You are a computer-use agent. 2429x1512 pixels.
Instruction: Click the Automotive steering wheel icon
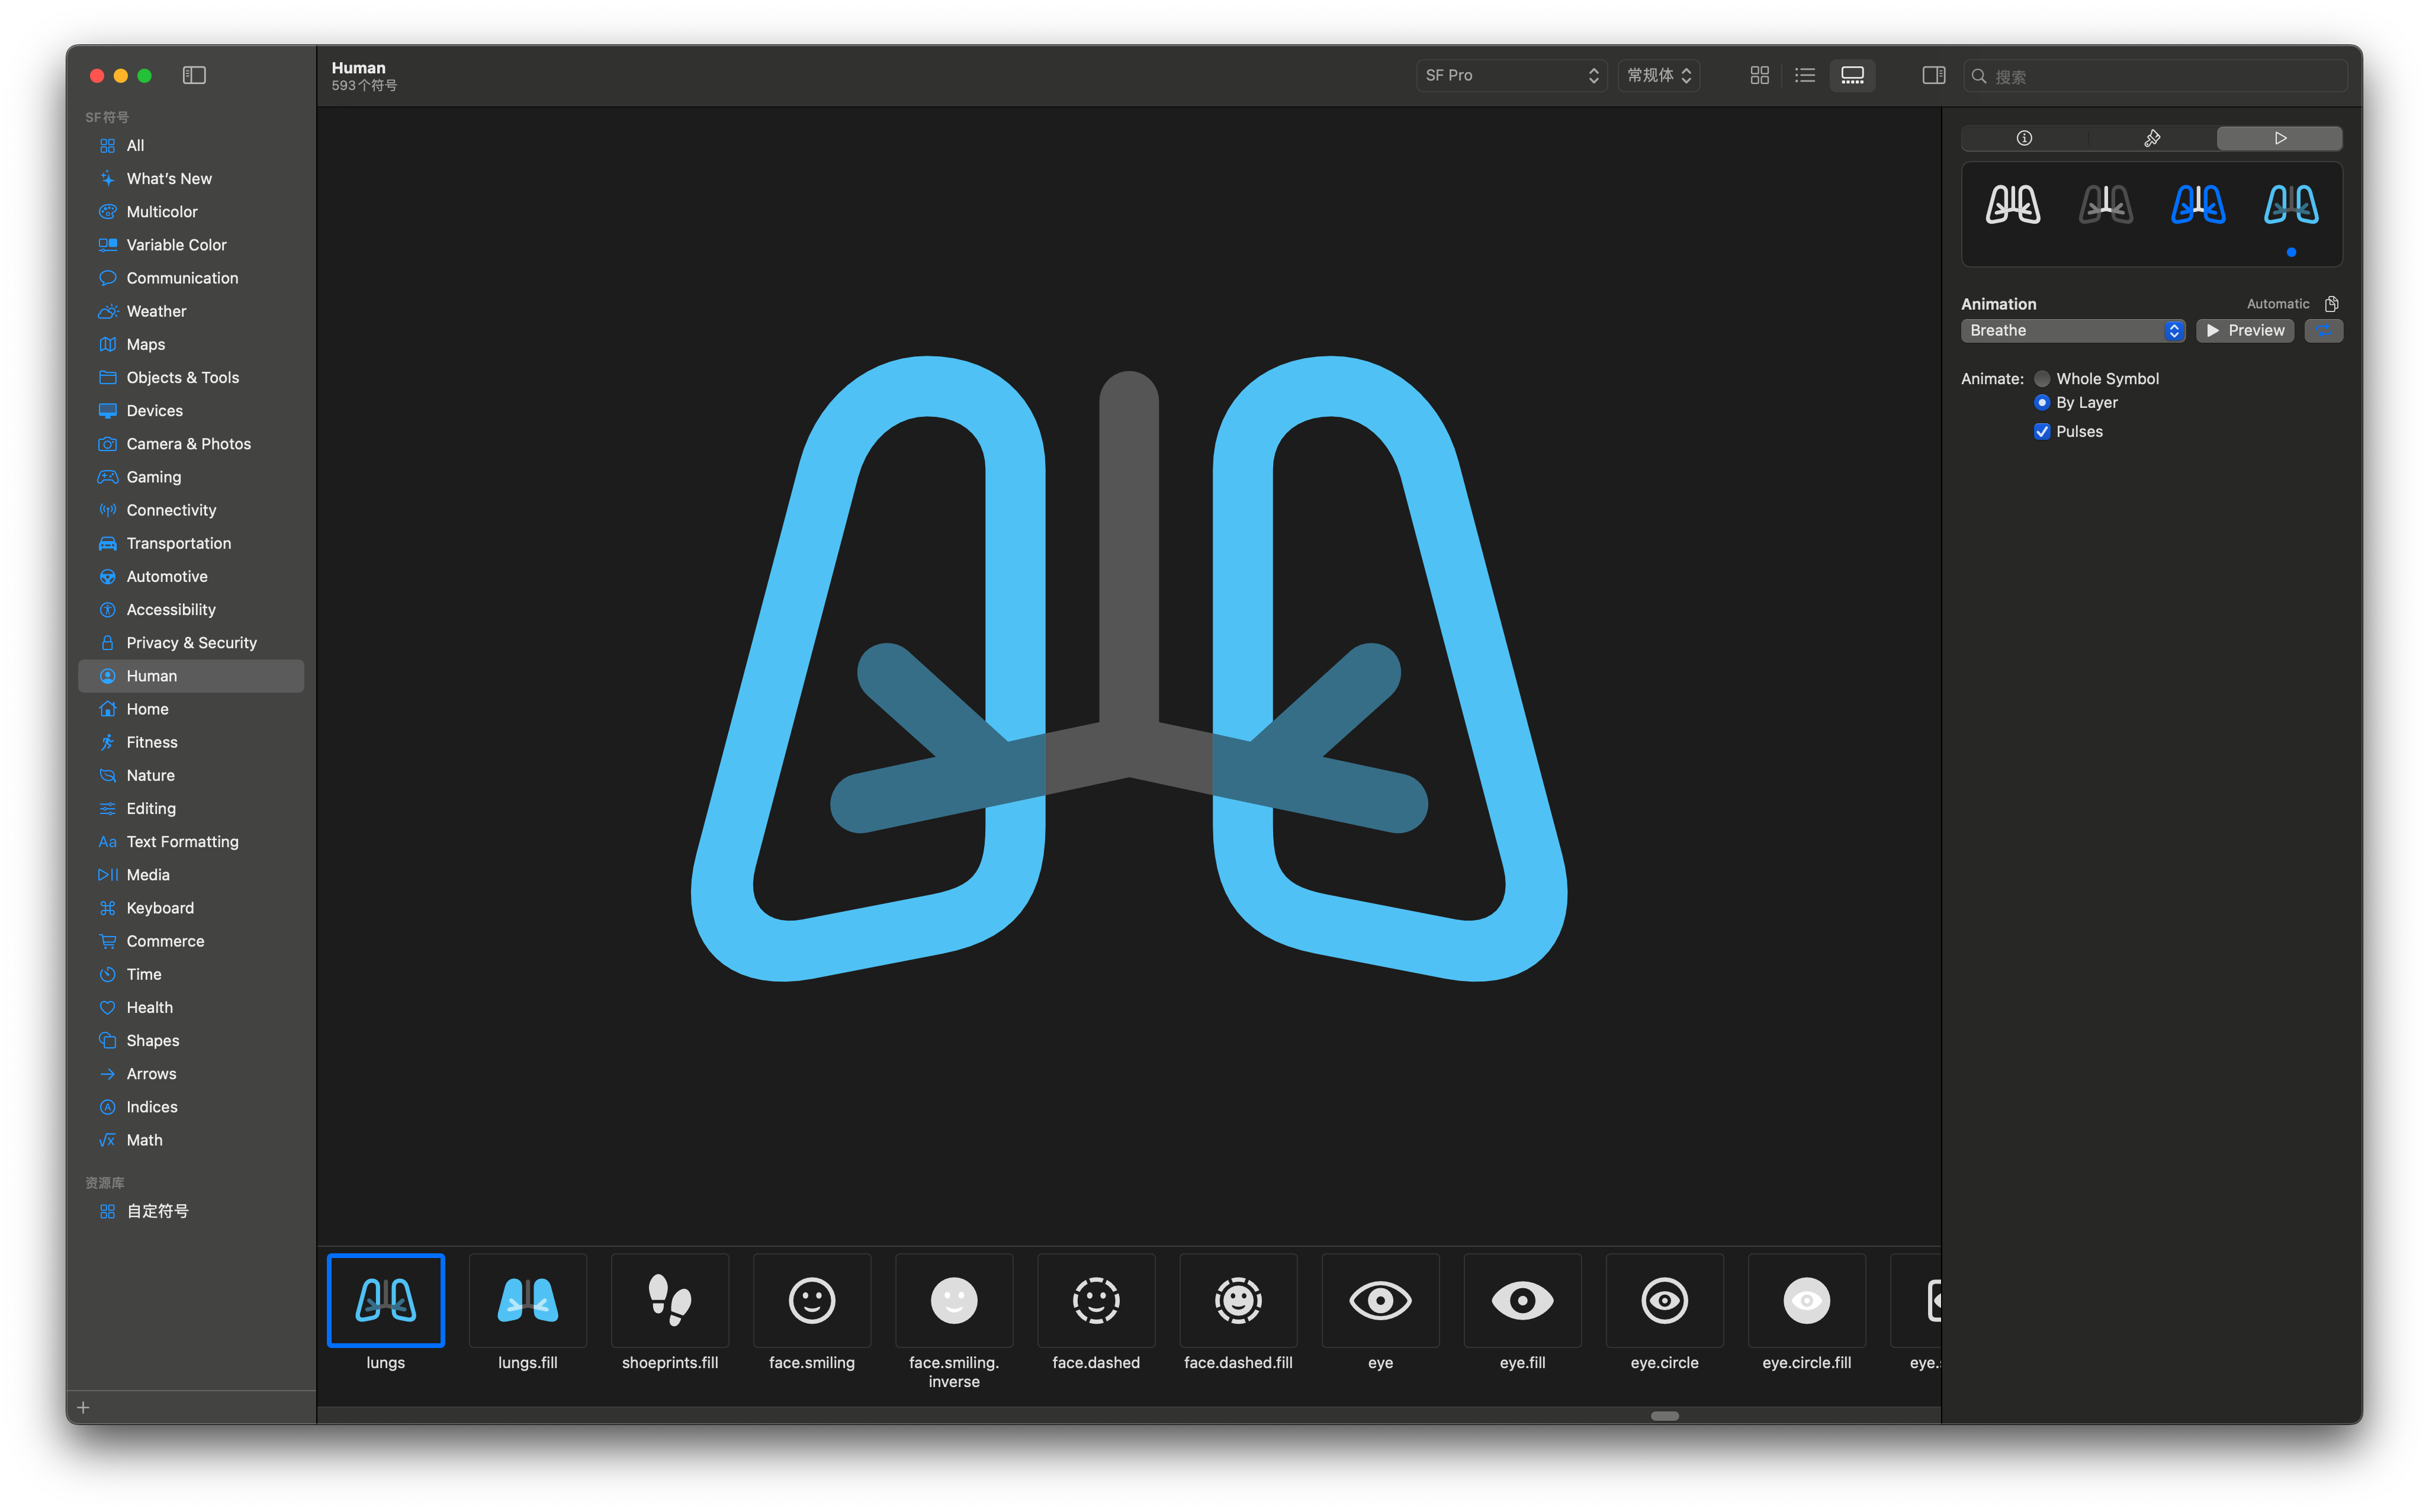click(107, 576)
